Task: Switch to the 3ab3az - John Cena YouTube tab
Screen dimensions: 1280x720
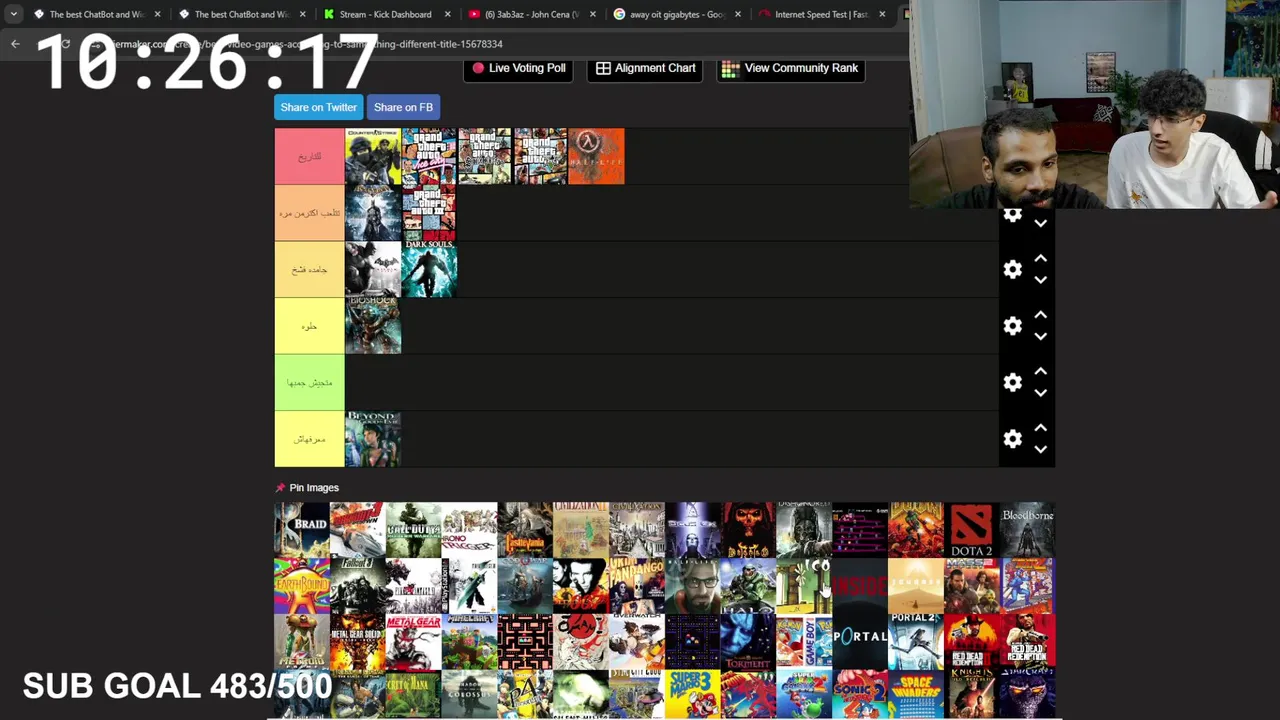Action: [x=531, y=14]
